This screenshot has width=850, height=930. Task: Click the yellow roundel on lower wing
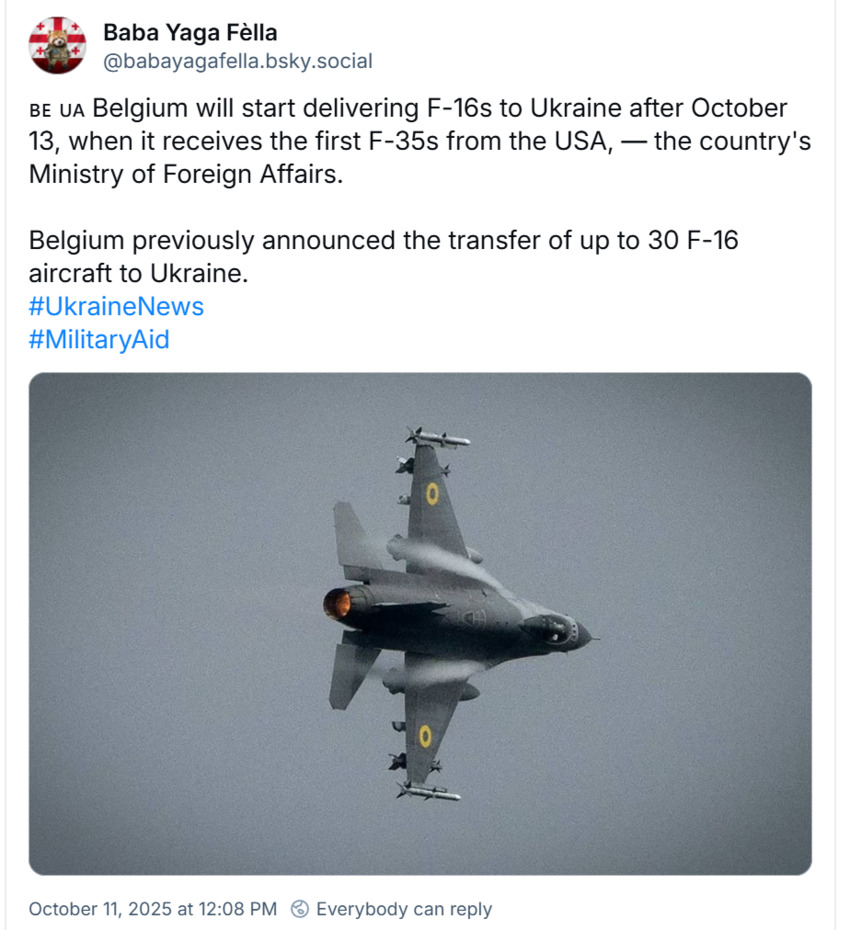(x=425, y=736)
